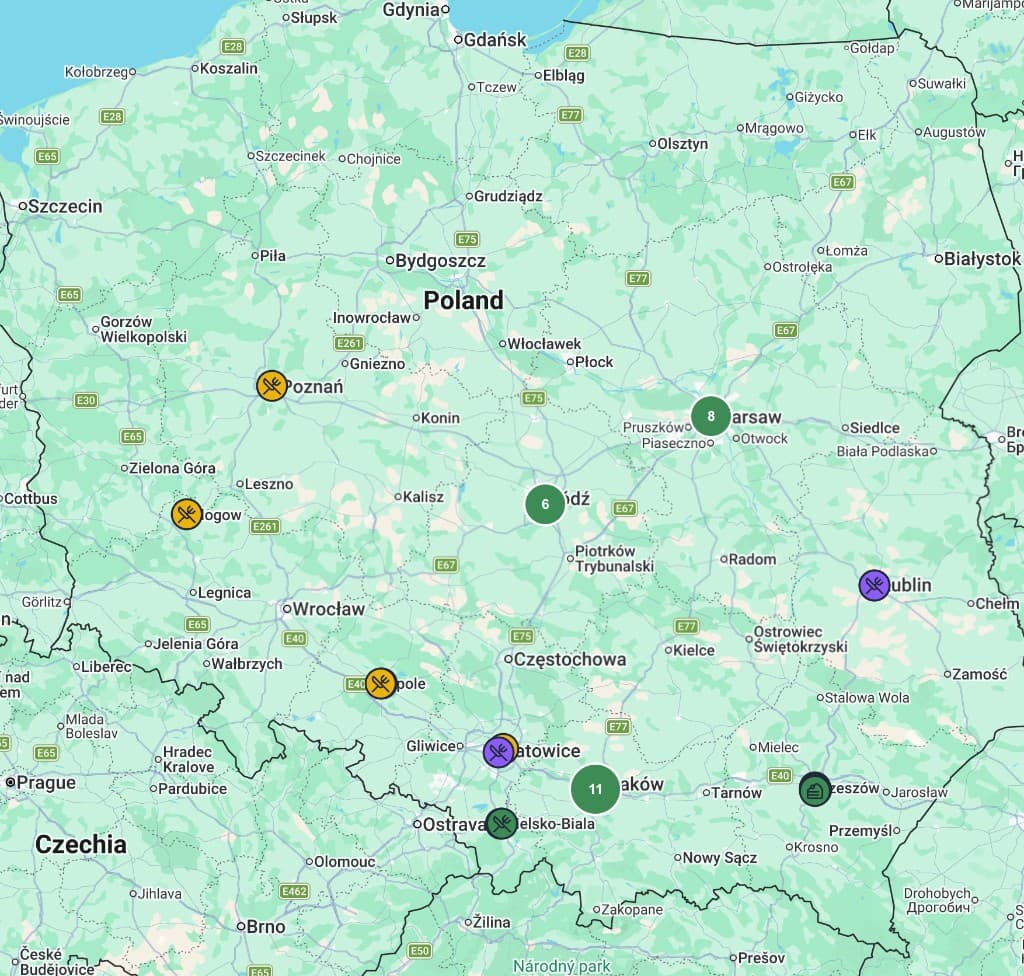Viewport: 1024px width, 976px height.
Task: Select the yellow restaurant pin near Głogów
Action: (187, 514)
